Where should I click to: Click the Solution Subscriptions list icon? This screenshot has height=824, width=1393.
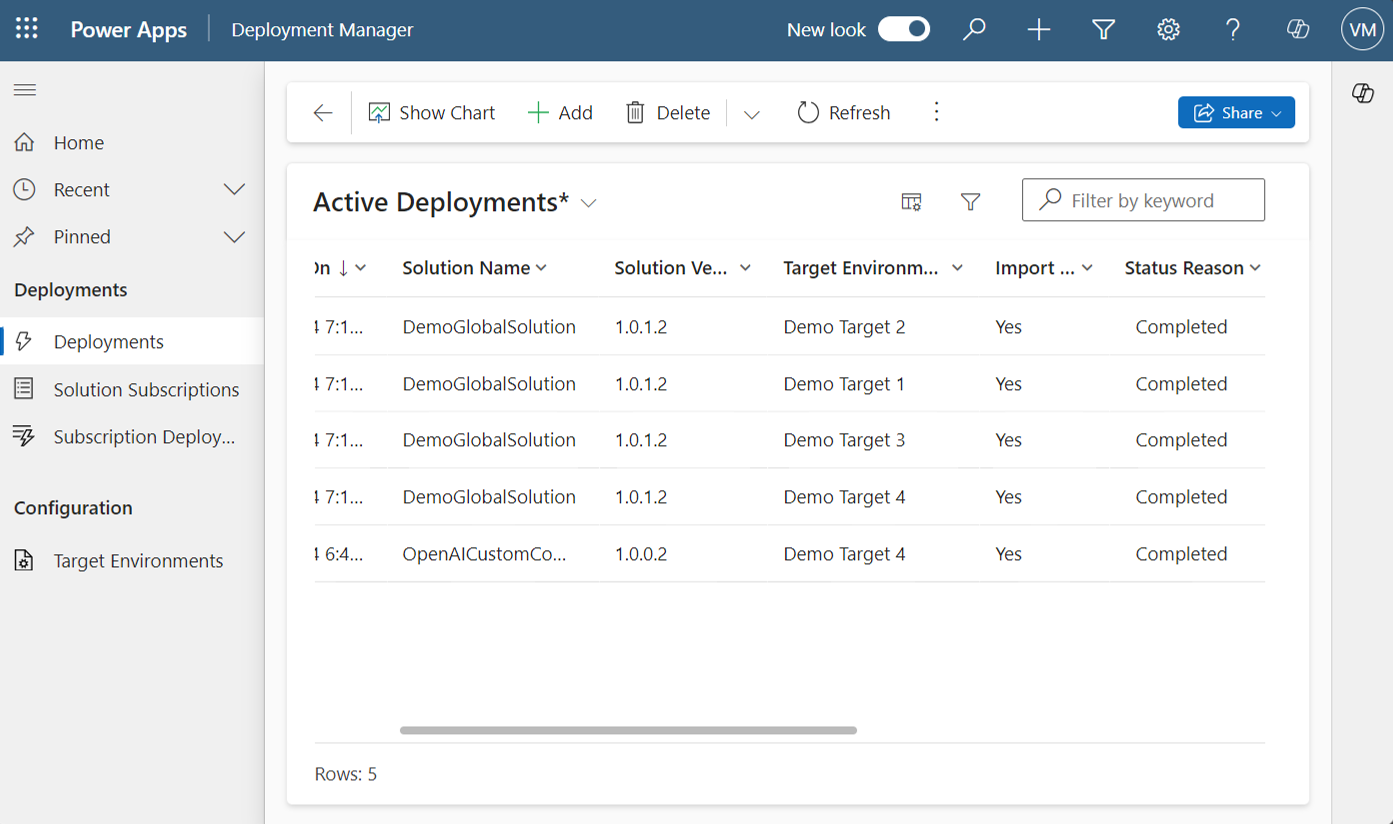(24, 389)
